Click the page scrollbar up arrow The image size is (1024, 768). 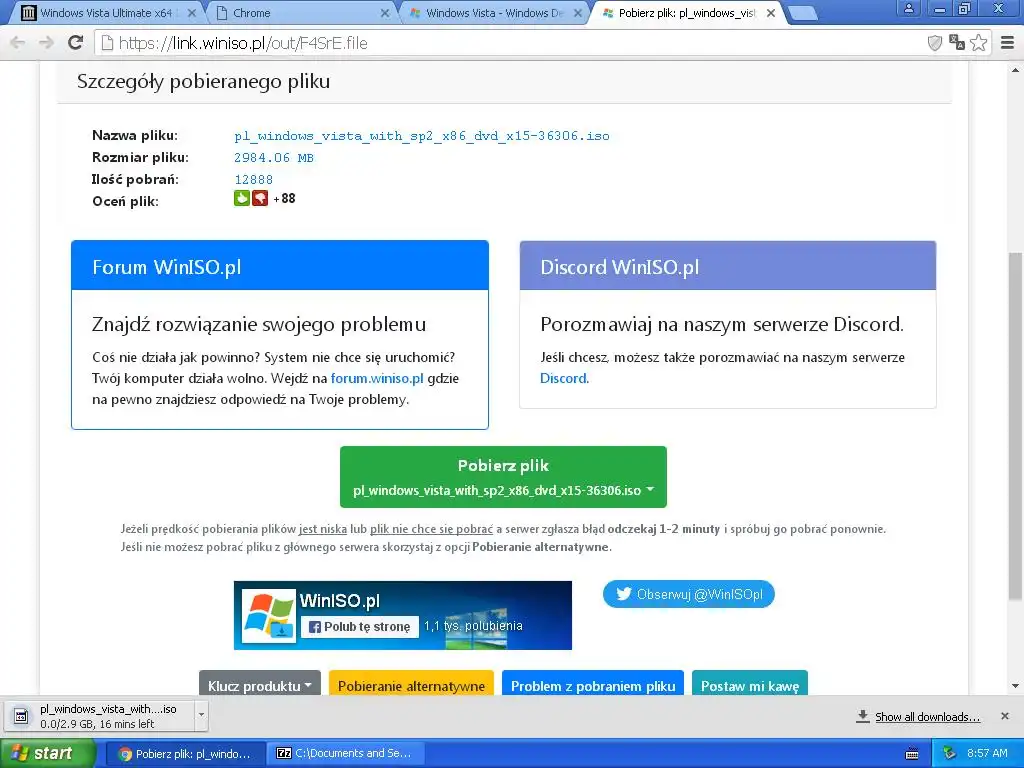coord(1016,70)
